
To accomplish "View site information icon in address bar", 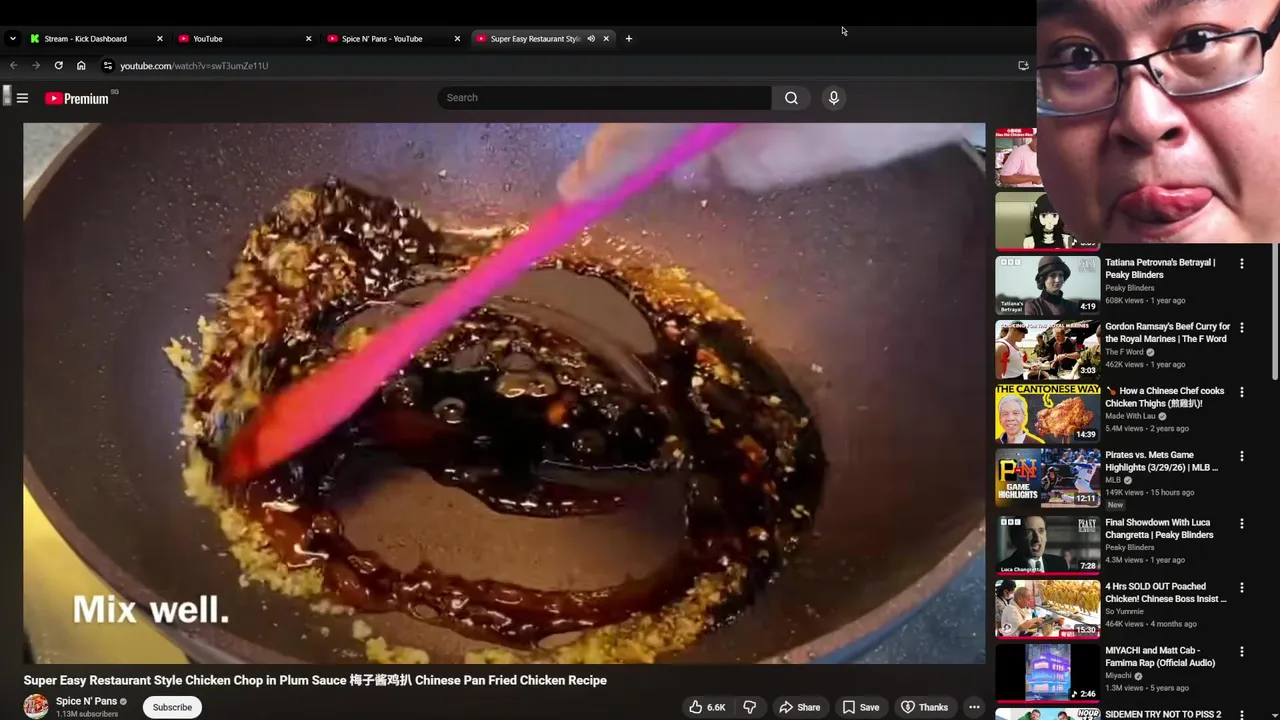I will pyautogui.click(x=108, y=66).
